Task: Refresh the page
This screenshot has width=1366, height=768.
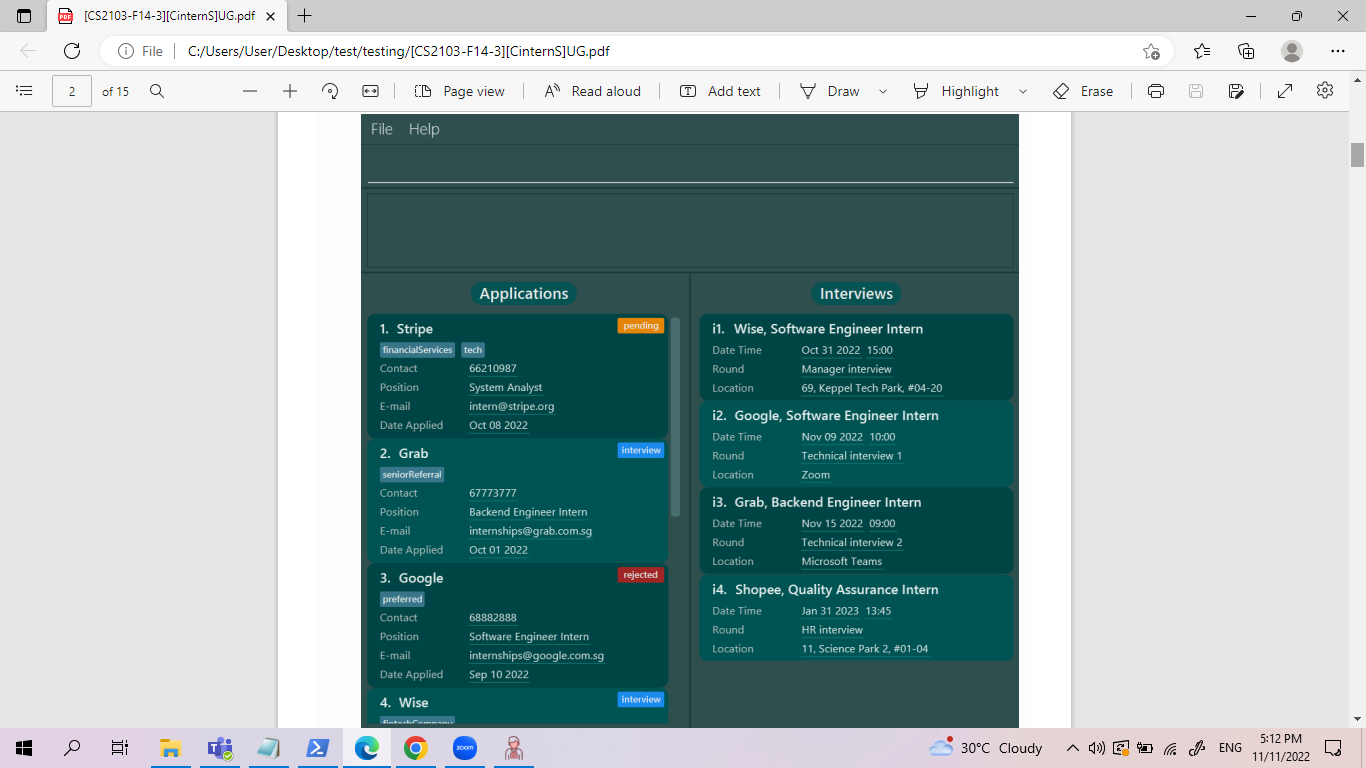Action: tap(72, 51)
